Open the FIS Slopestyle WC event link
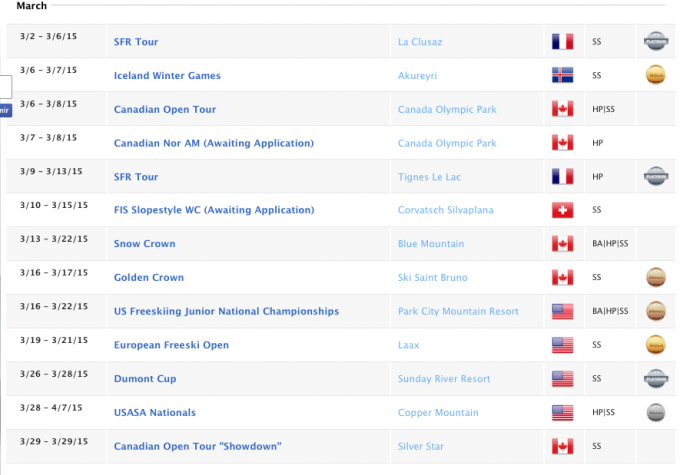This screenshot has width=680, height=475. [x=214, y=210]
